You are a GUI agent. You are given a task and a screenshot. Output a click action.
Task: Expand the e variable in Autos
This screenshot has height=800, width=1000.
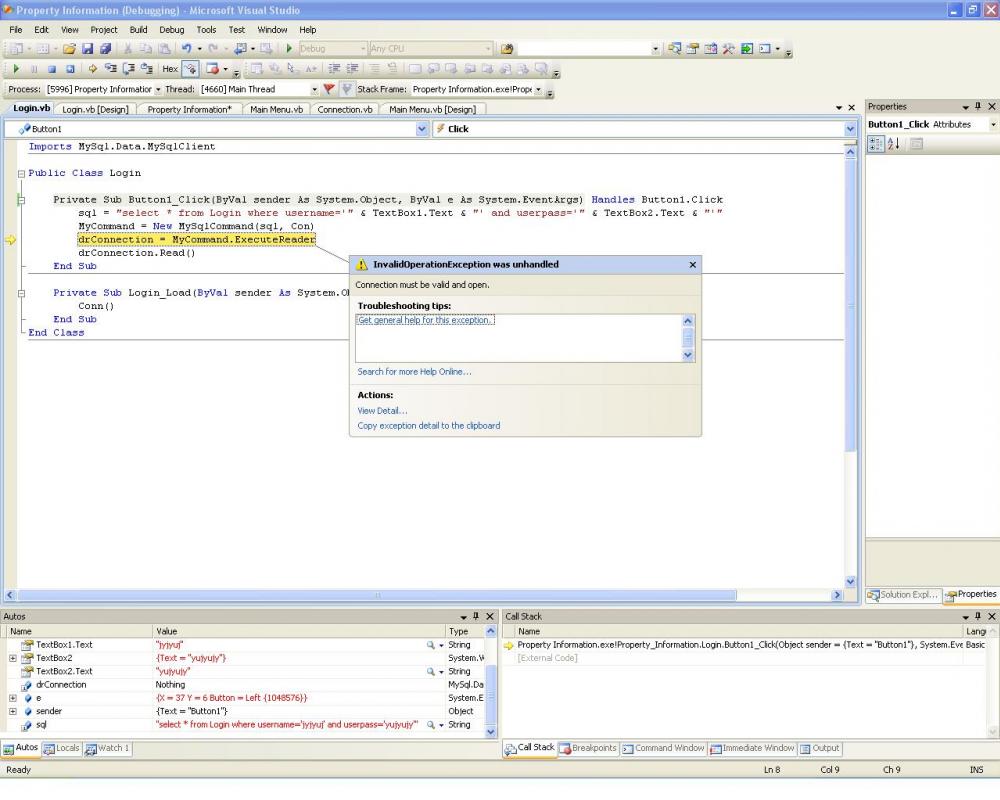point(13,698)
